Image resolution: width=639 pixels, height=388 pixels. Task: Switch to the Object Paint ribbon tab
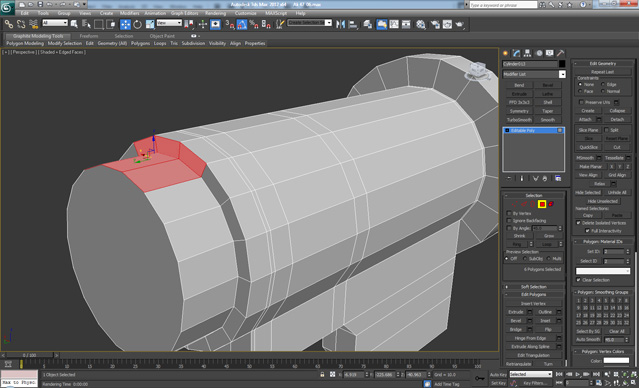pyautogui.click(x=162, y=36)
